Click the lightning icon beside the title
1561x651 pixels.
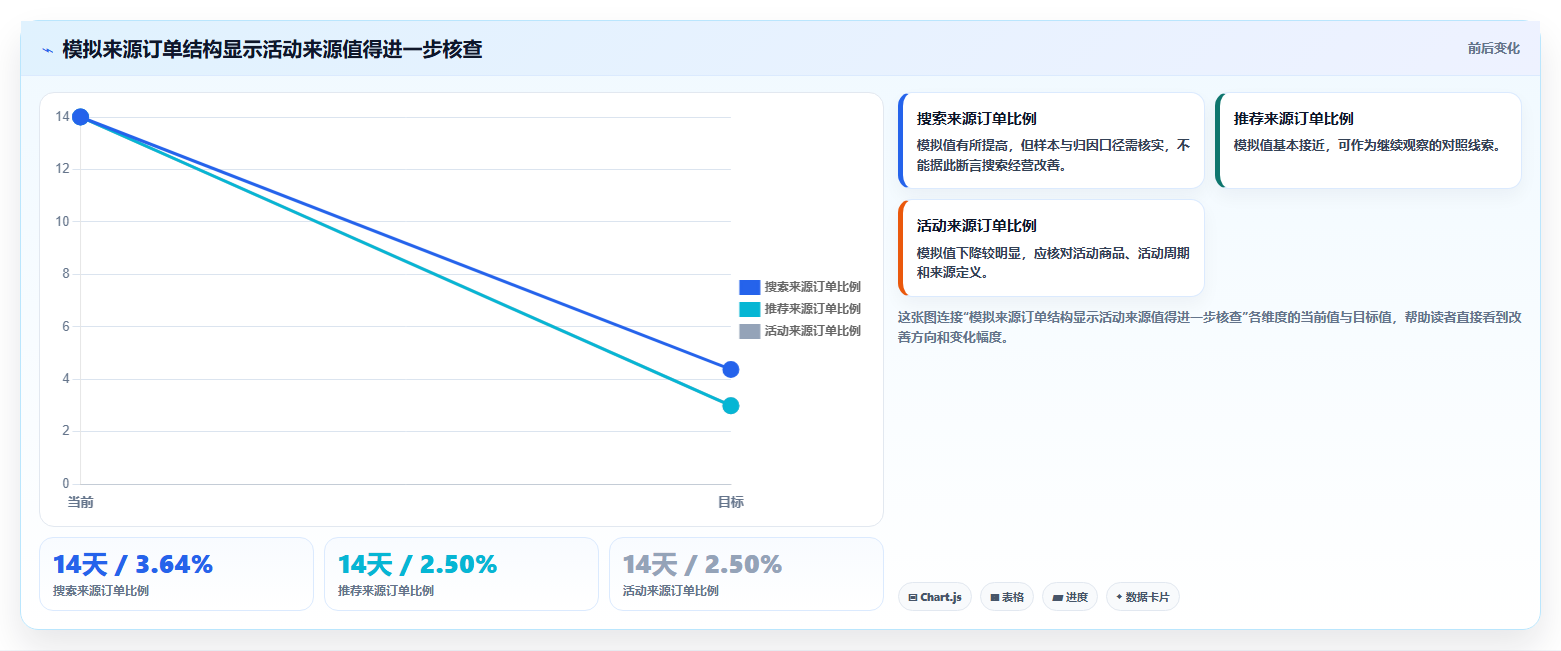point(47,50)
